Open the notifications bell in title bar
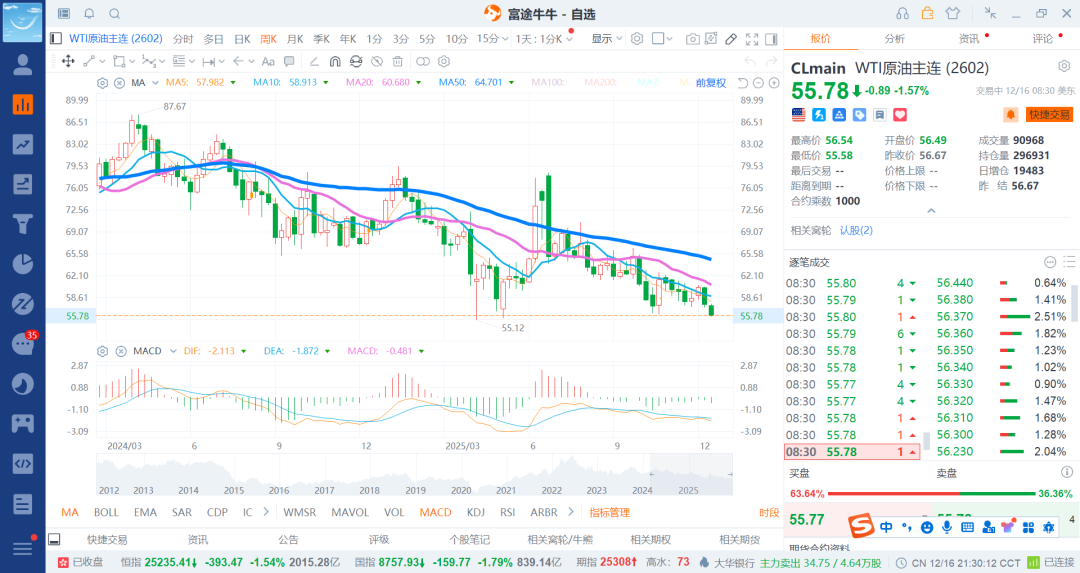 pos(90,14)
